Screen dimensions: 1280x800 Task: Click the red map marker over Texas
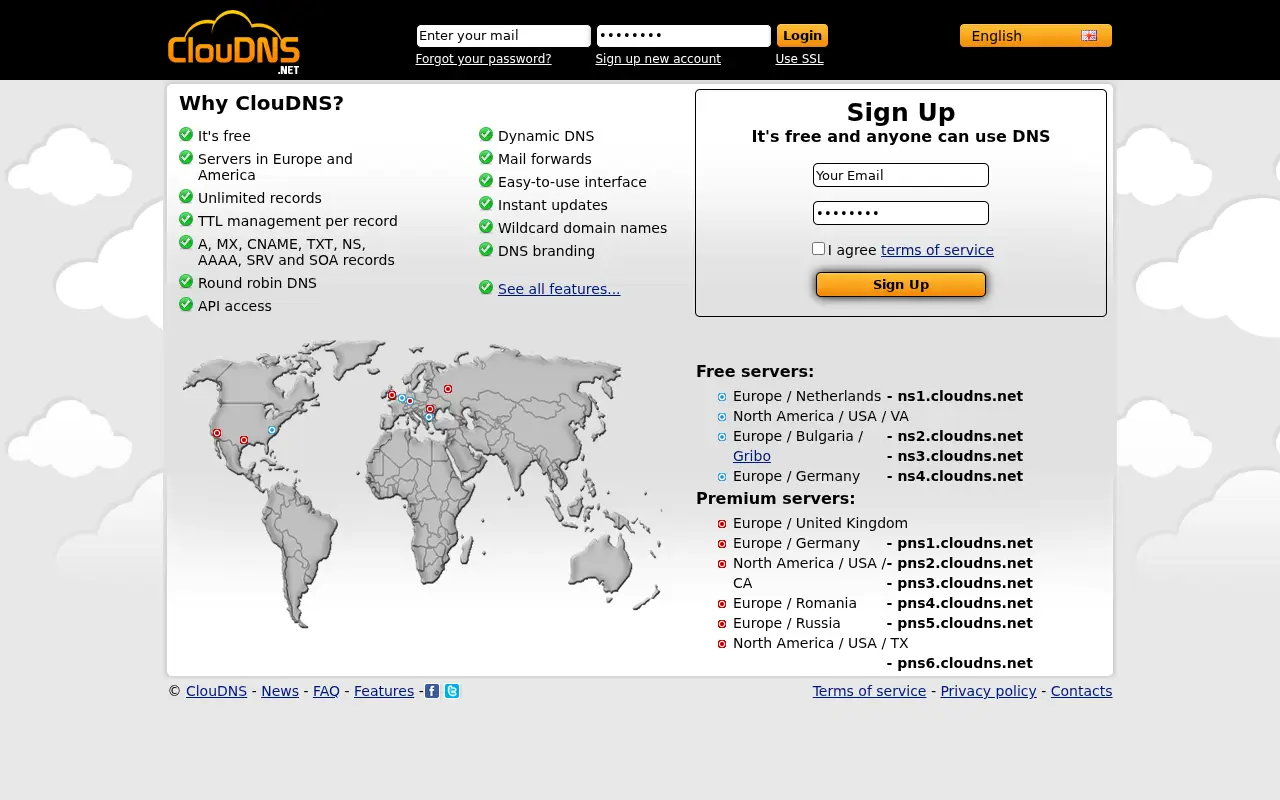pos(244,440)
